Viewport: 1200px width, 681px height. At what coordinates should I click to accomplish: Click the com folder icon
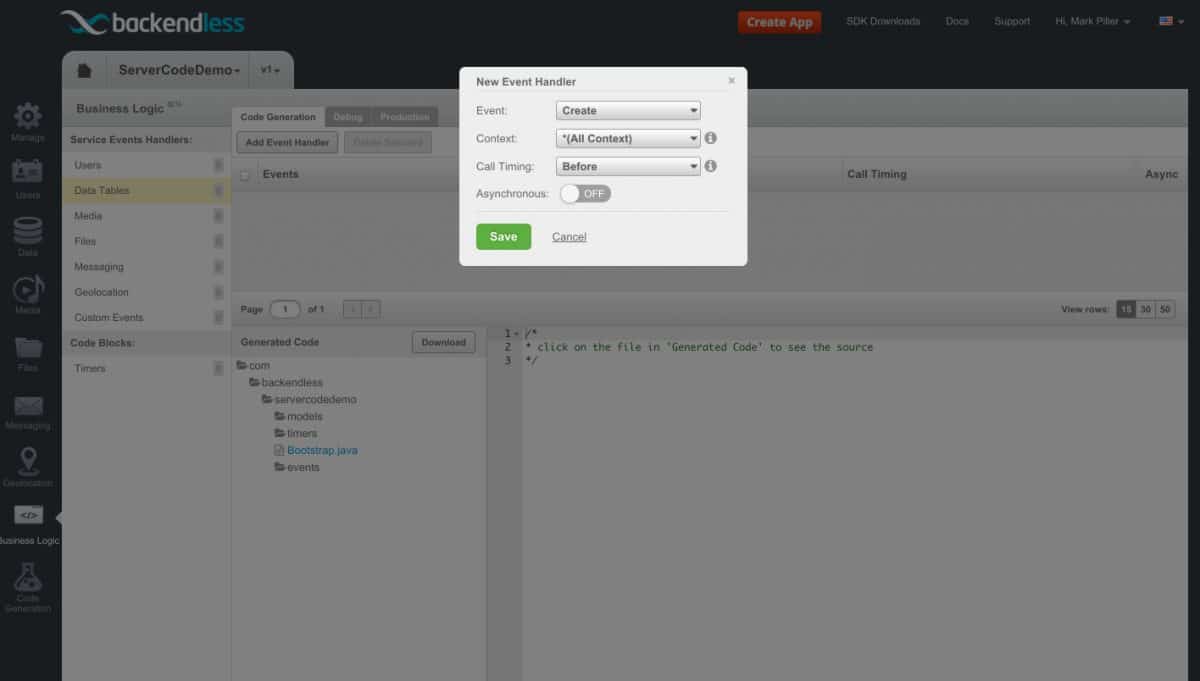point(241,366)
